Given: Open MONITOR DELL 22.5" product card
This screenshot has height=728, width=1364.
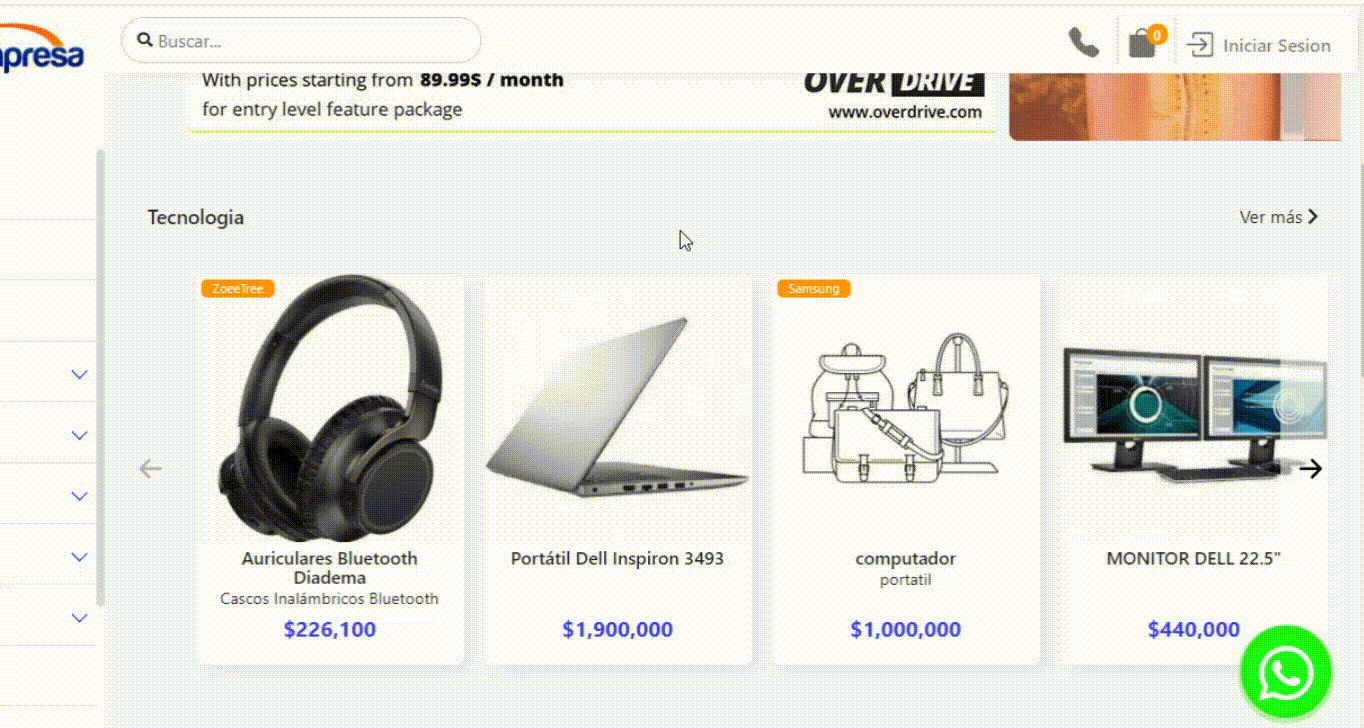Looking at the screenshot, I should click(1194, 469).
